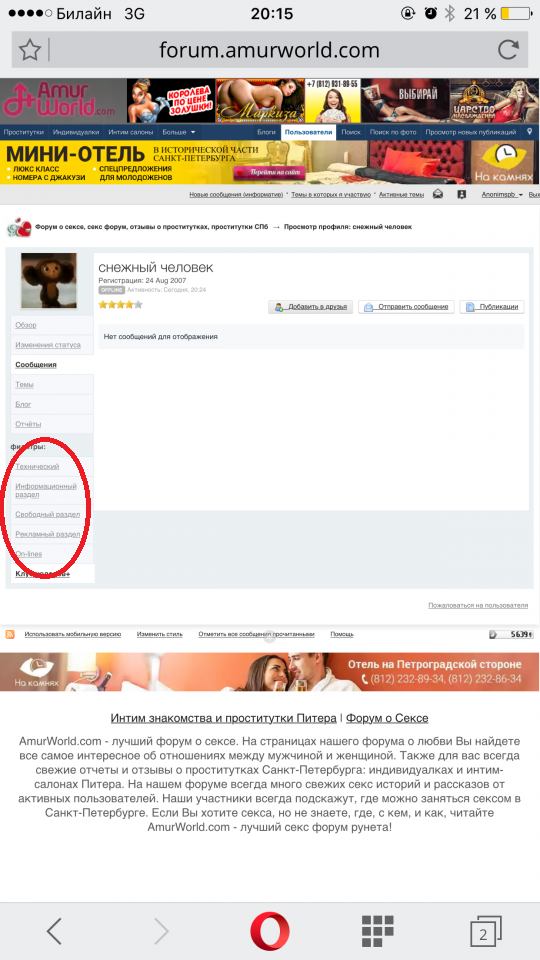The image size is (540, 960).
Task: Reload the page with the refresh icon
Action: click(x=508, y=49)
